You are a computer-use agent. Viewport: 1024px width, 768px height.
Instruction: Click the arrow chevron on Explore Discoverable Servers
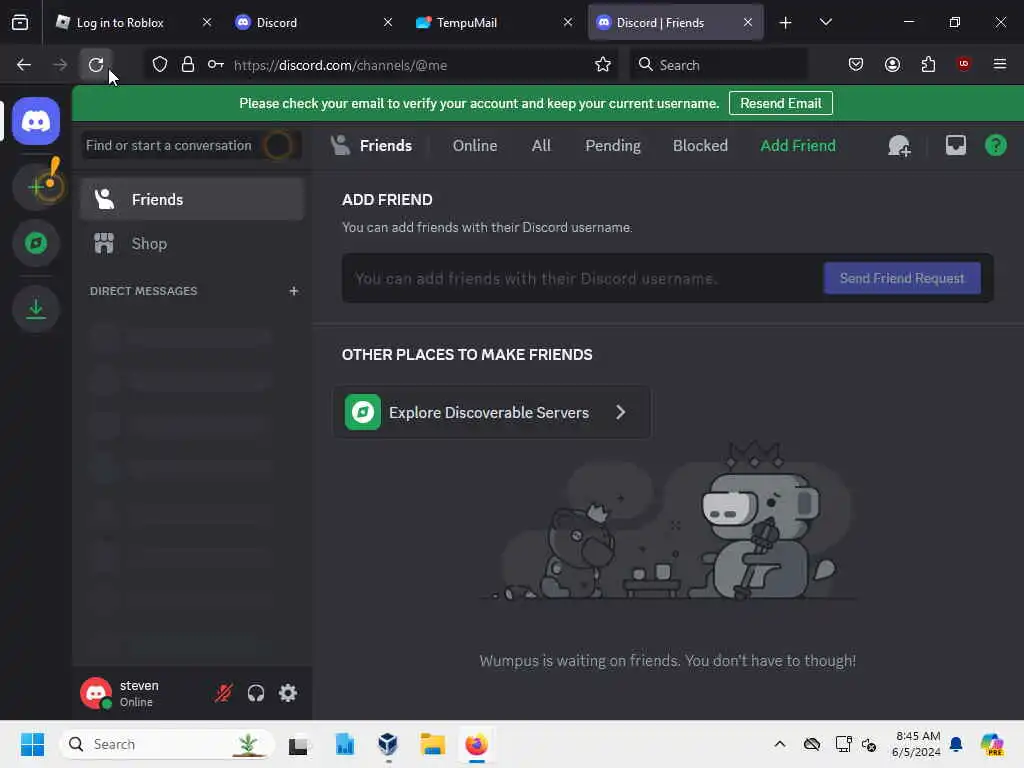pos(620,412)
